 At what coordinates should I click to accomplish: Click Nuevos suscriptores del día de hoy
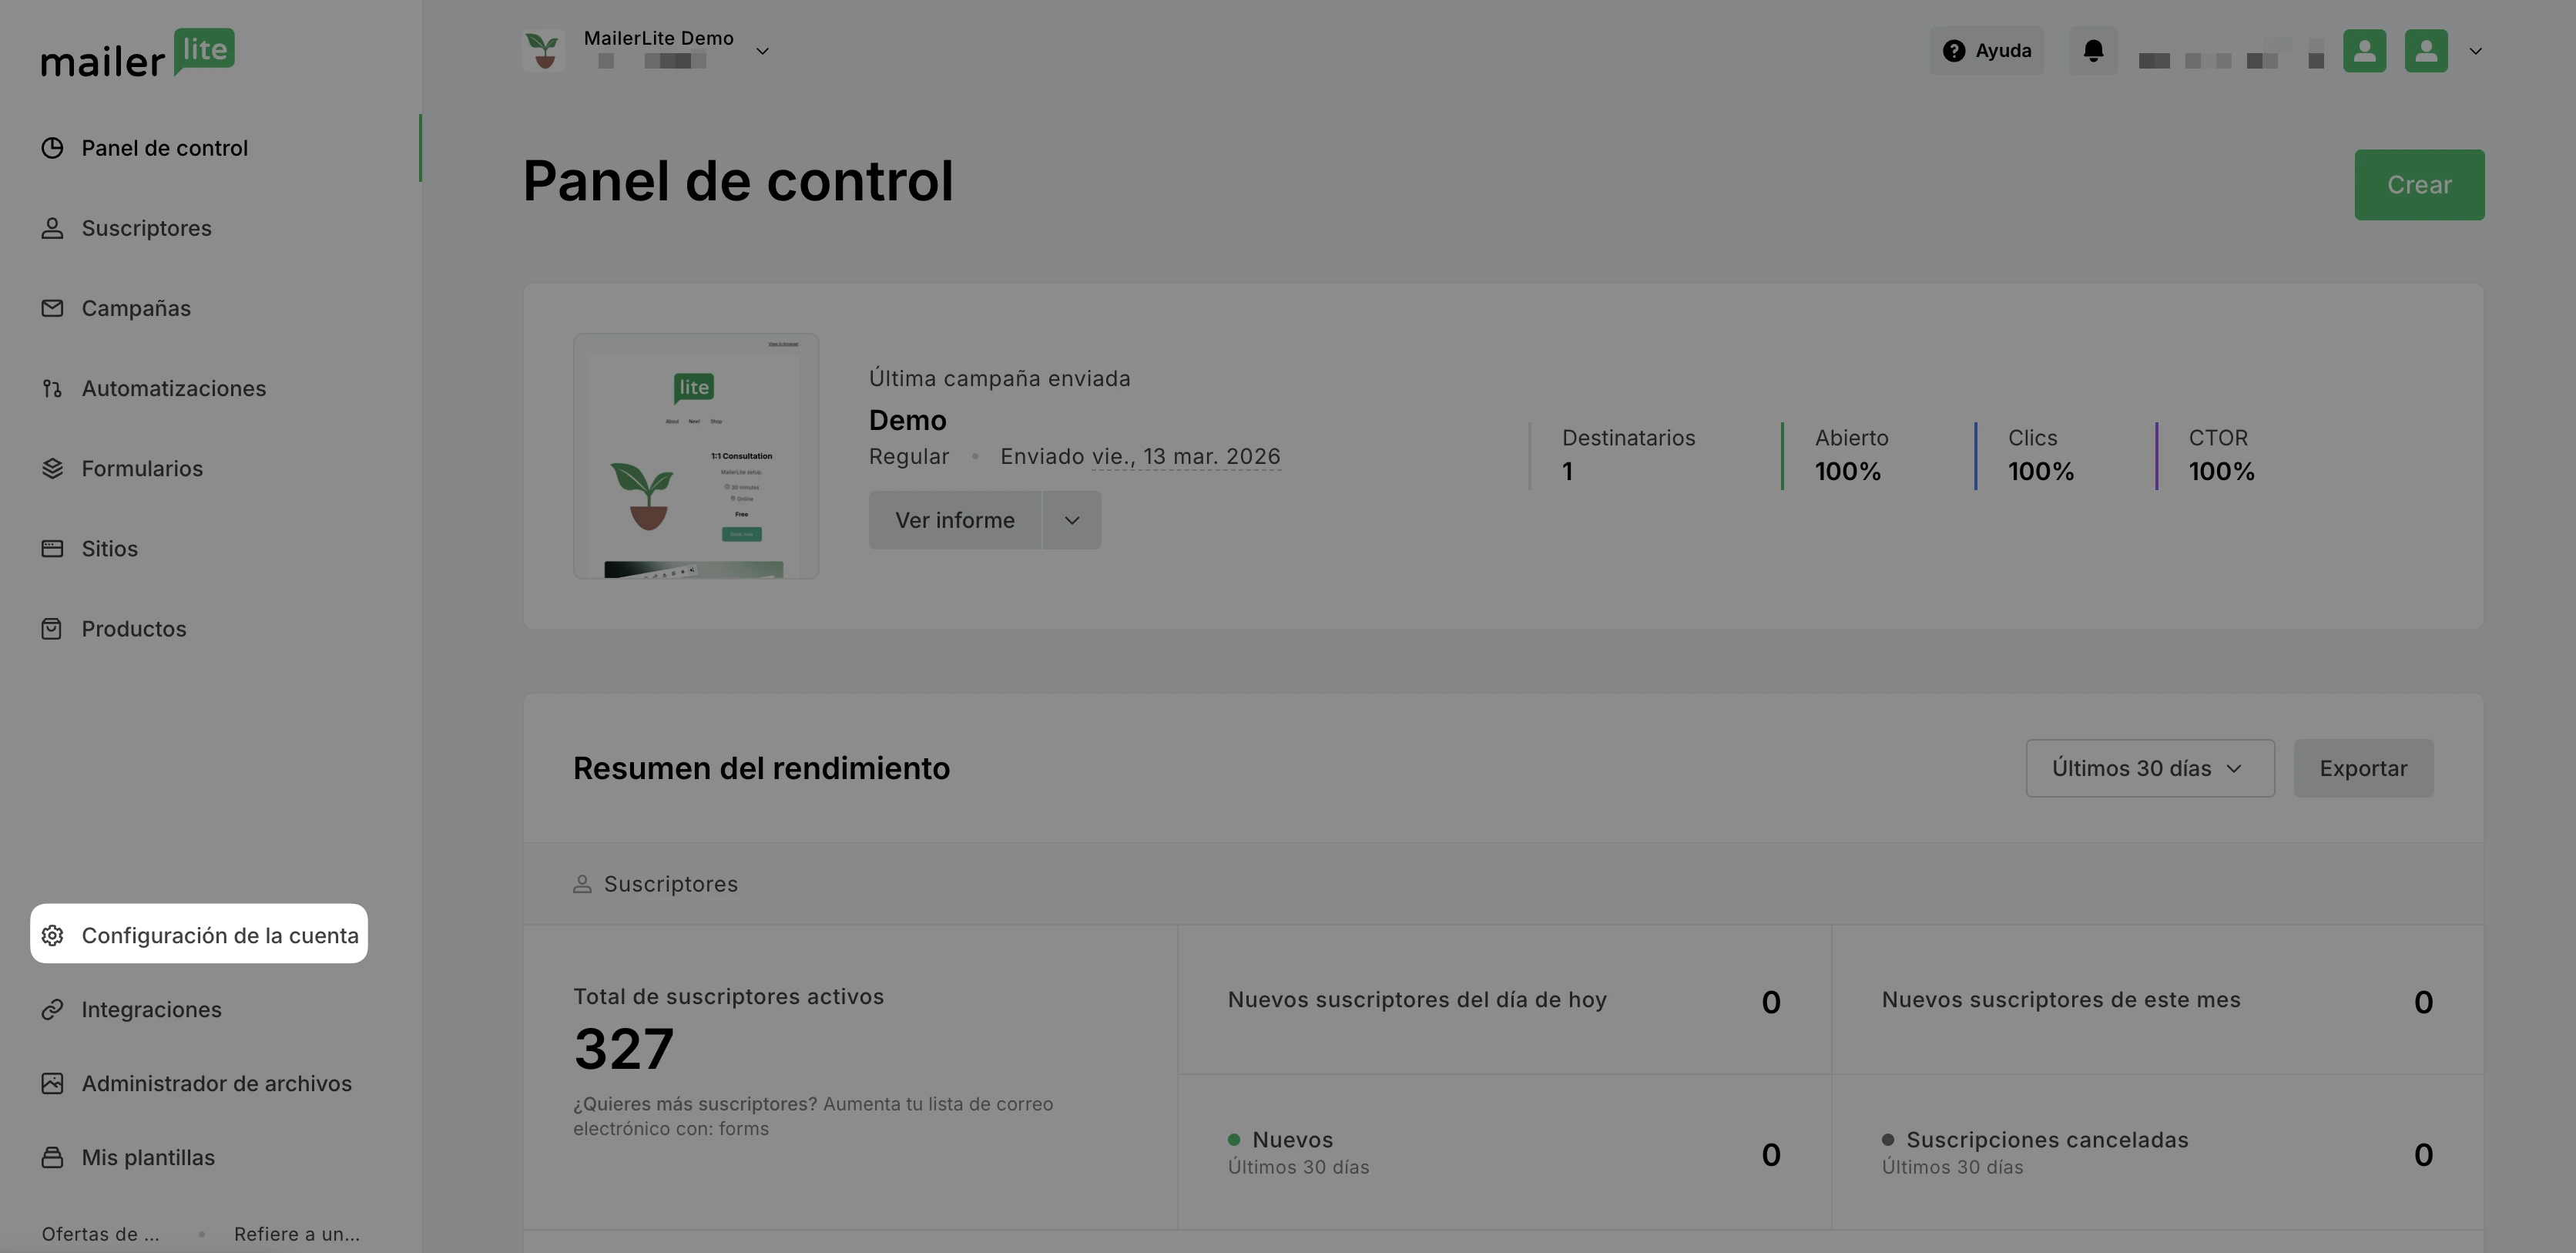(1416, 1000)
